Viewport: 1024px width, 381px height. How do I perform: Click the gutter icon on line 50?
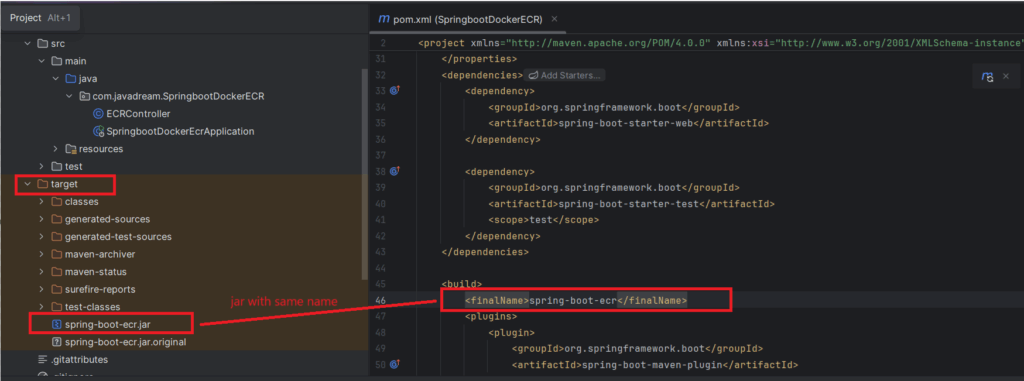click(394, 364)
